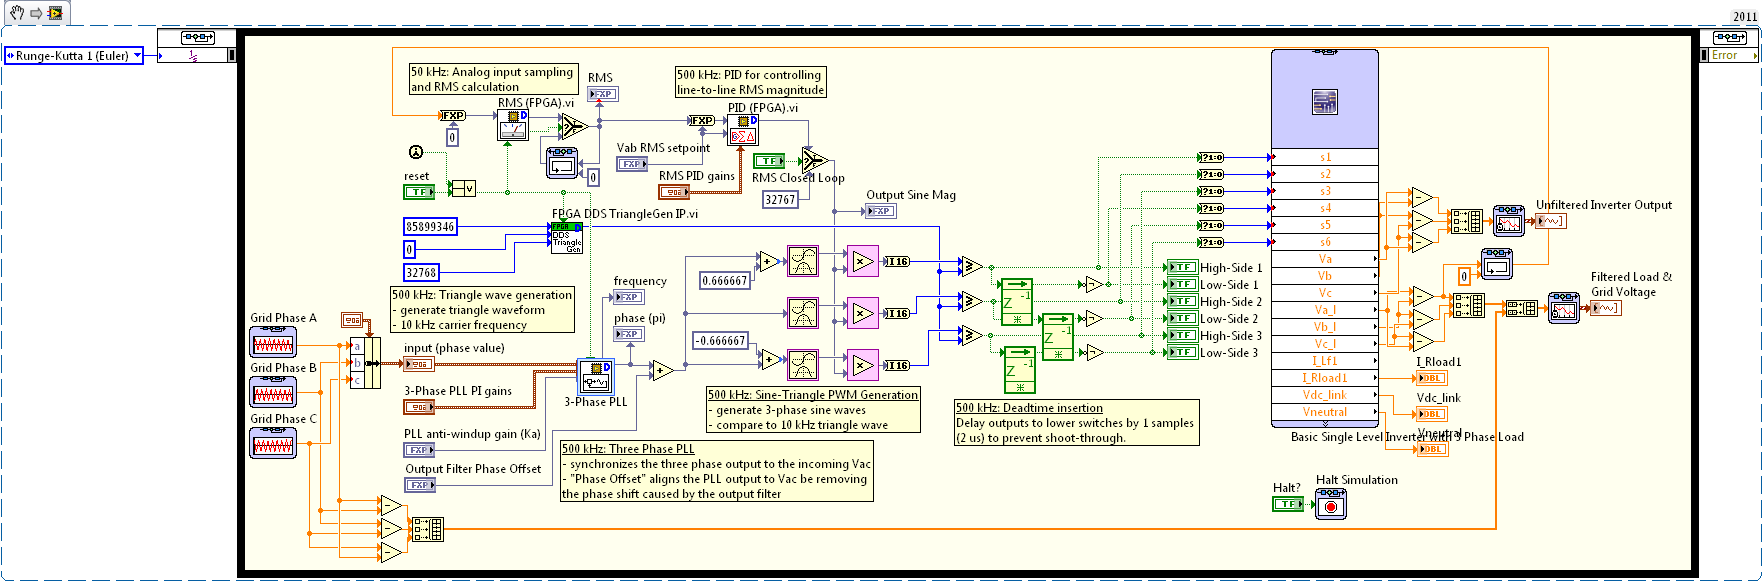Viewport: 1763px width, 582px height.
Task: Select the PID (FPGA).vi node
Action: (742, 131)
